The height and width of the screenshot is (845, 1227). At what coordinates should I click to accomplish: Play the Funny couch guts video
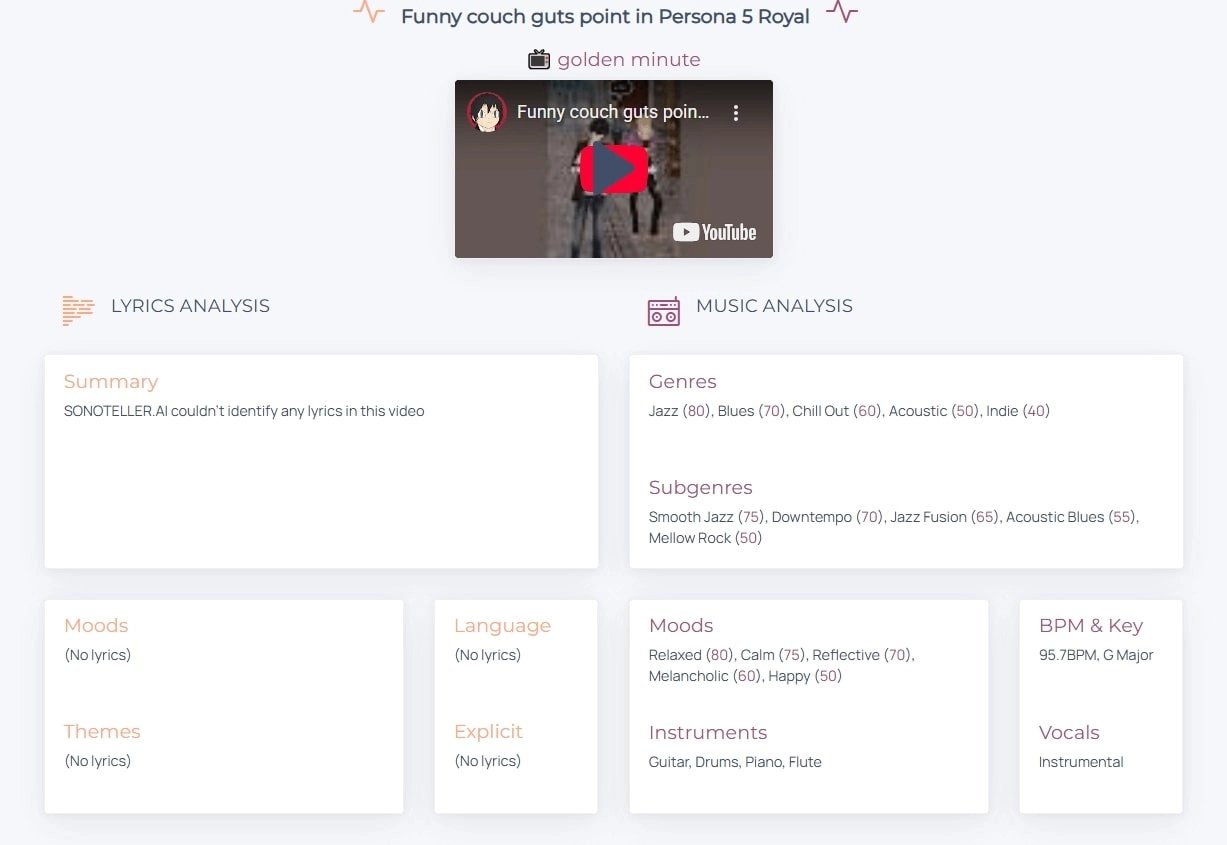[x=613, y=168]
